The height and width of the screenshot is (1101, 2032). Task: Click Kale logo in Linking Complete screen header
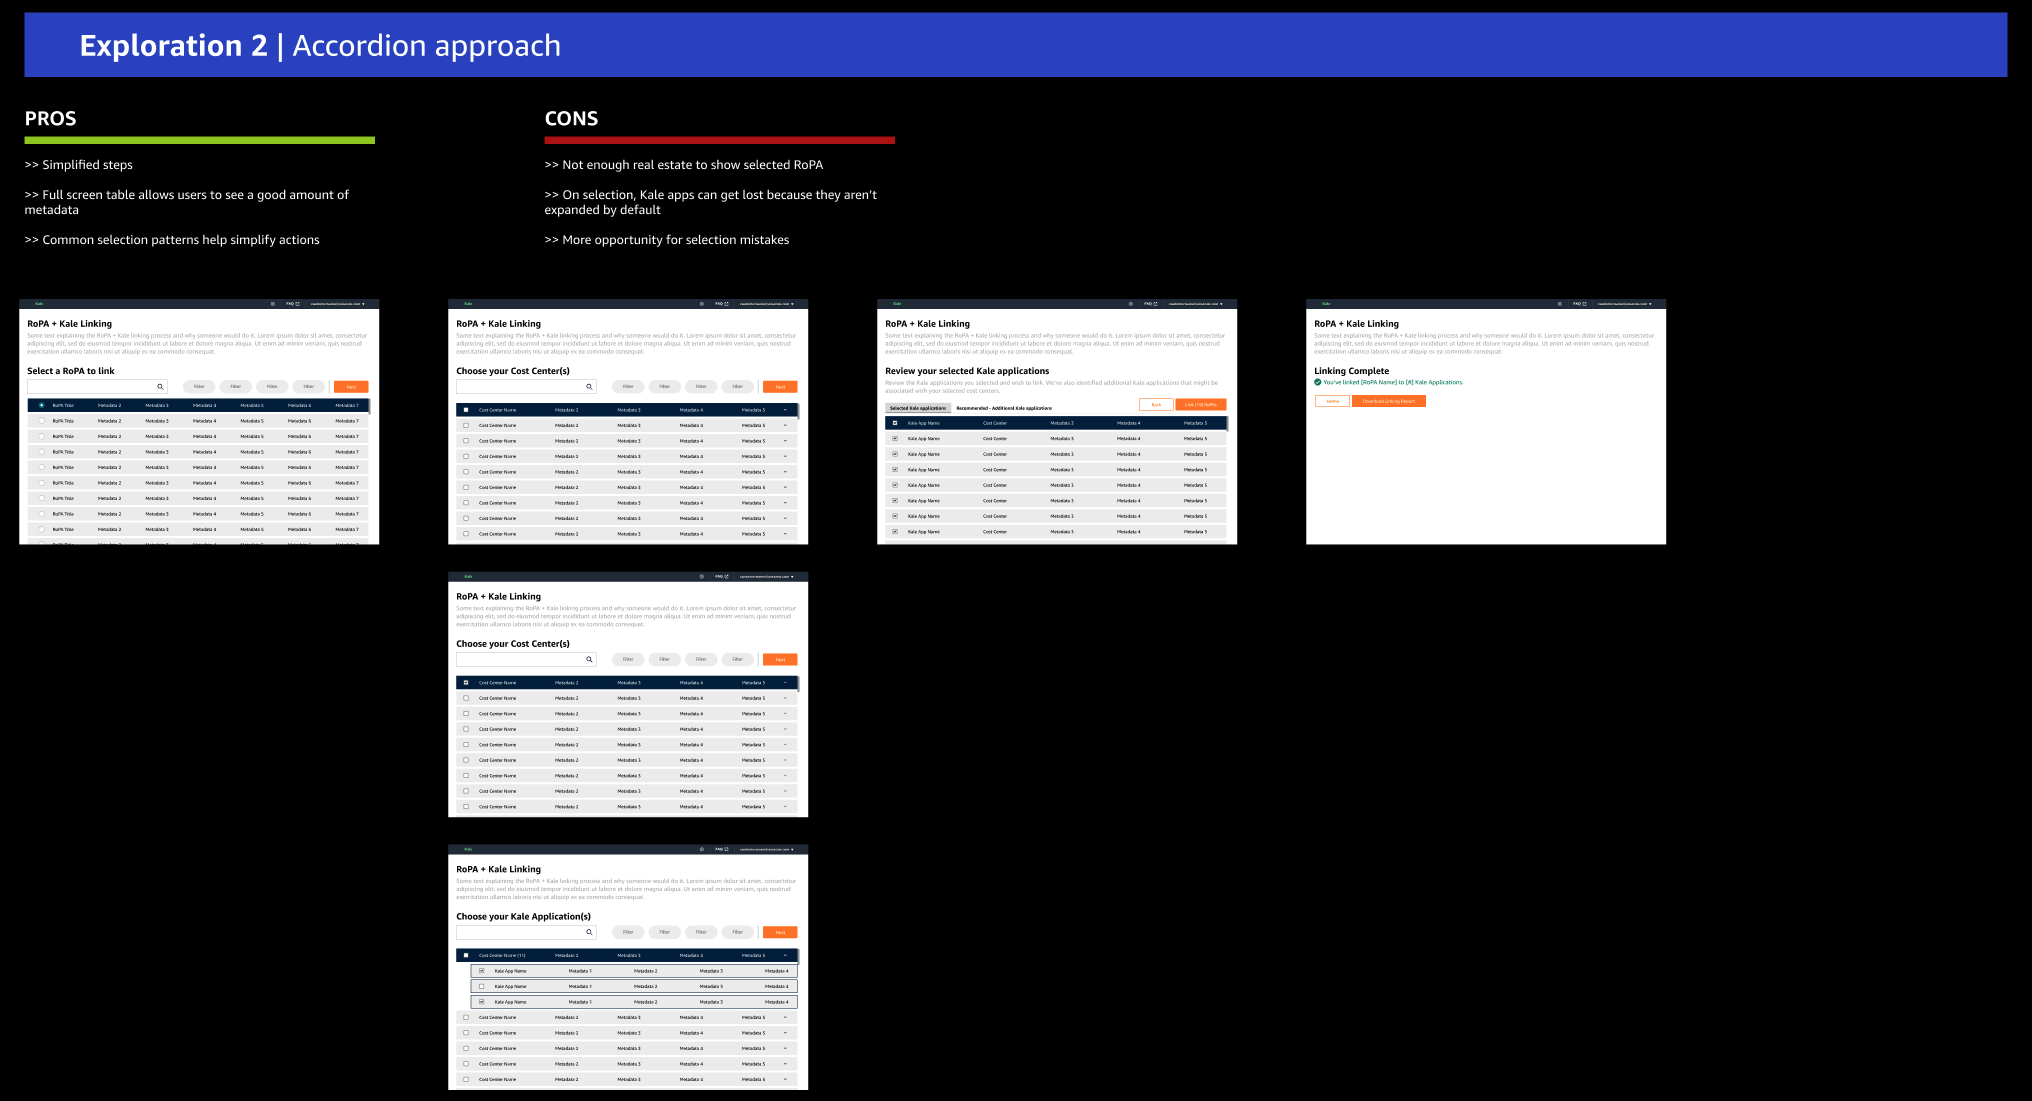(1326, 304)
